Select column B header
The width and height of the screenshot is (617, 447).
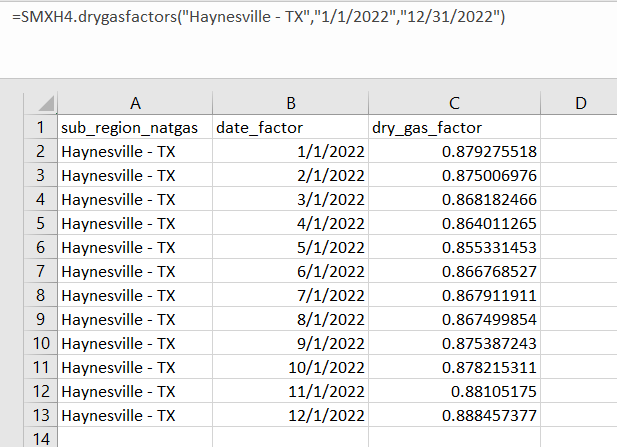click(x=290, y=103)
